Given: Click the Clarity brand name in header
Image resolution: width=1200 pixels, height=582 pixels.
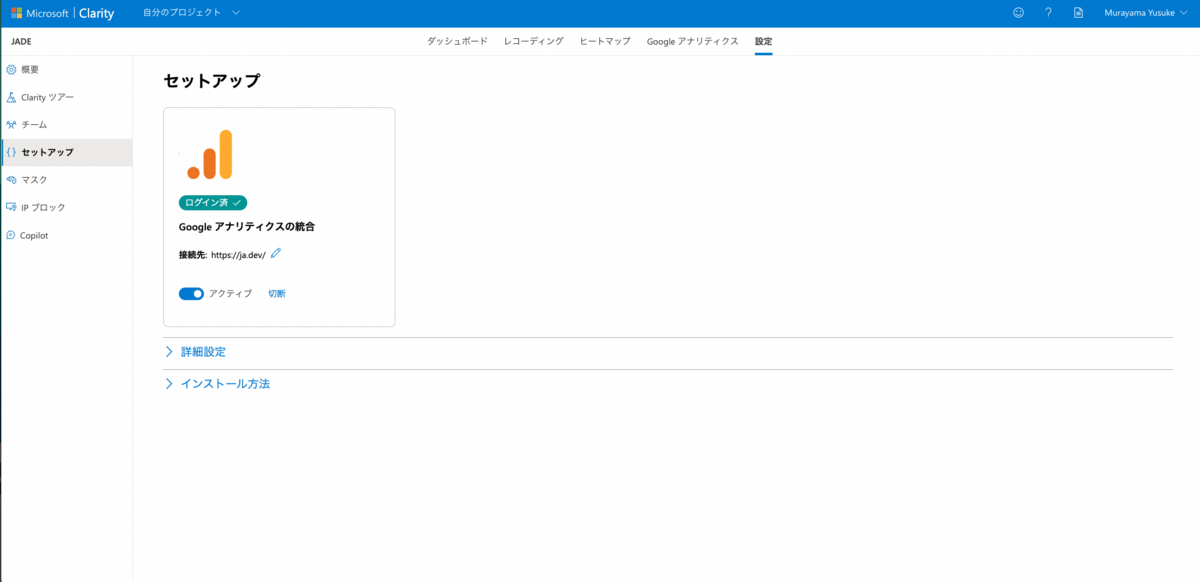Looking at the screenshot, I should coord(97,13).
